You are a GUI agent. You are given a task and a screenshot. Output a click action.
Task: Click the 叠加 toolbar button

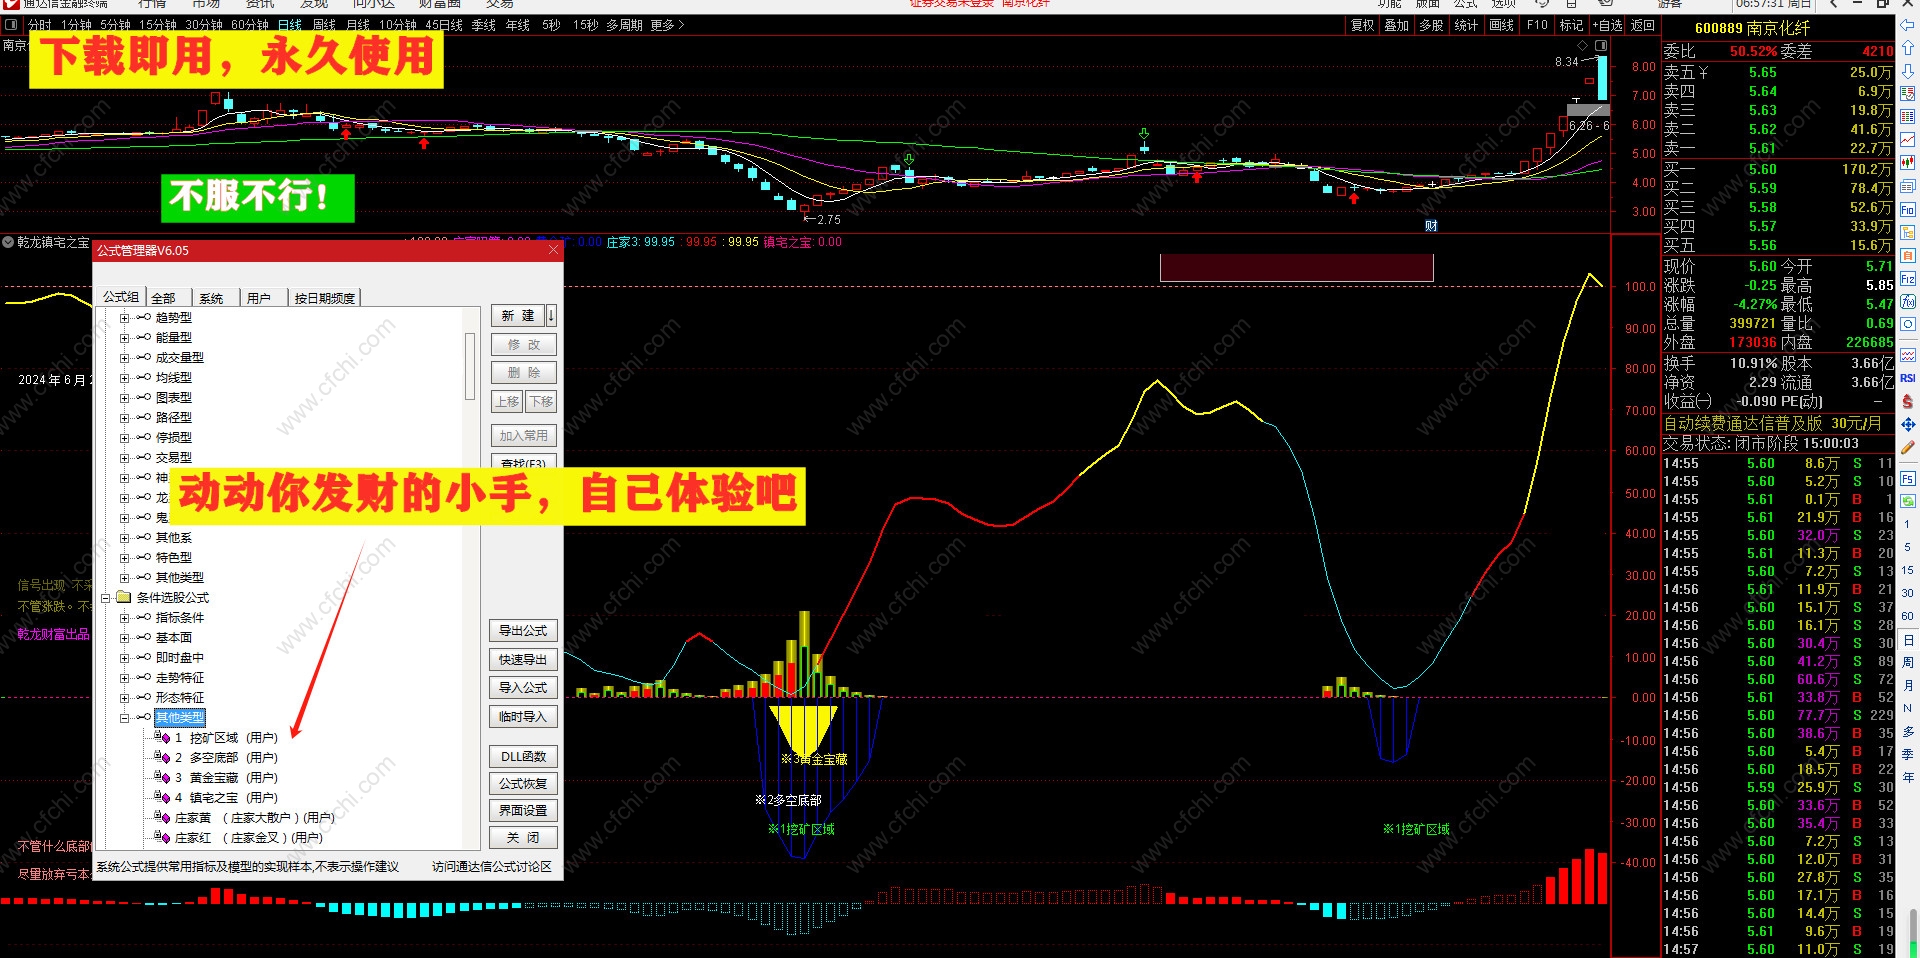(x=1397, y=25)
